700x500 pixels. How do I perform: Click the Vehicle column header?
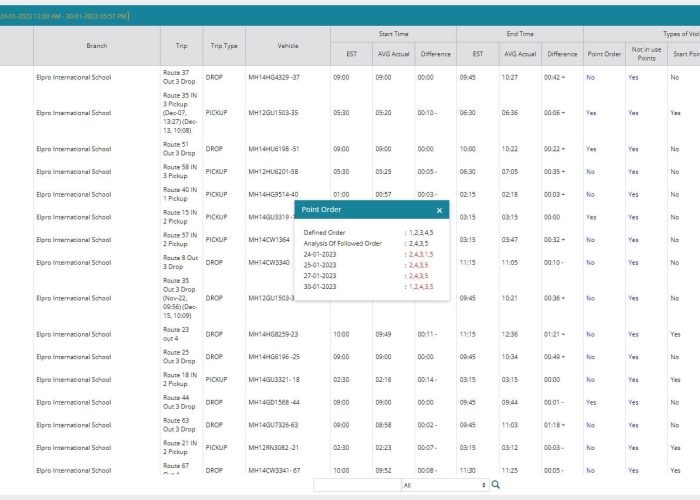pos(288,45)
